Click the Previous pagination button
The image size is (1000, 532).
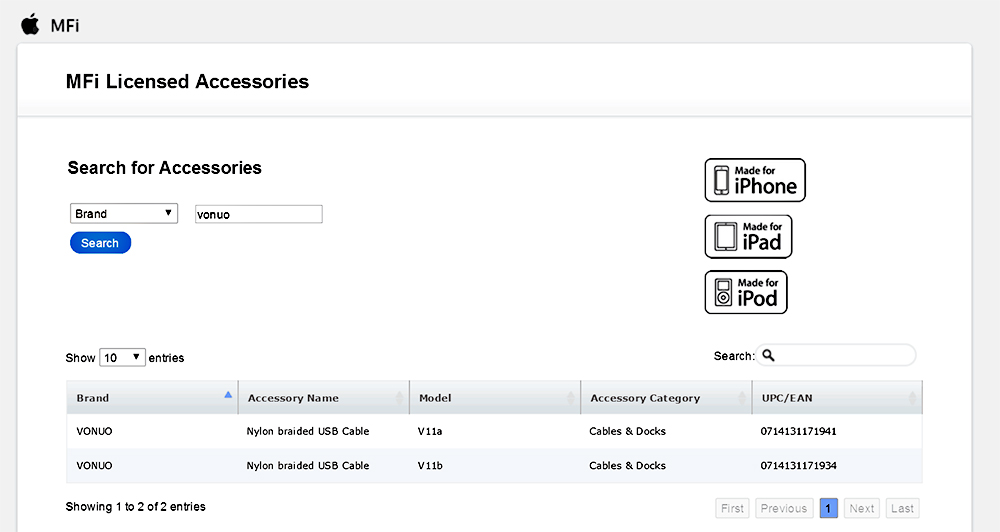coord(784,508)
